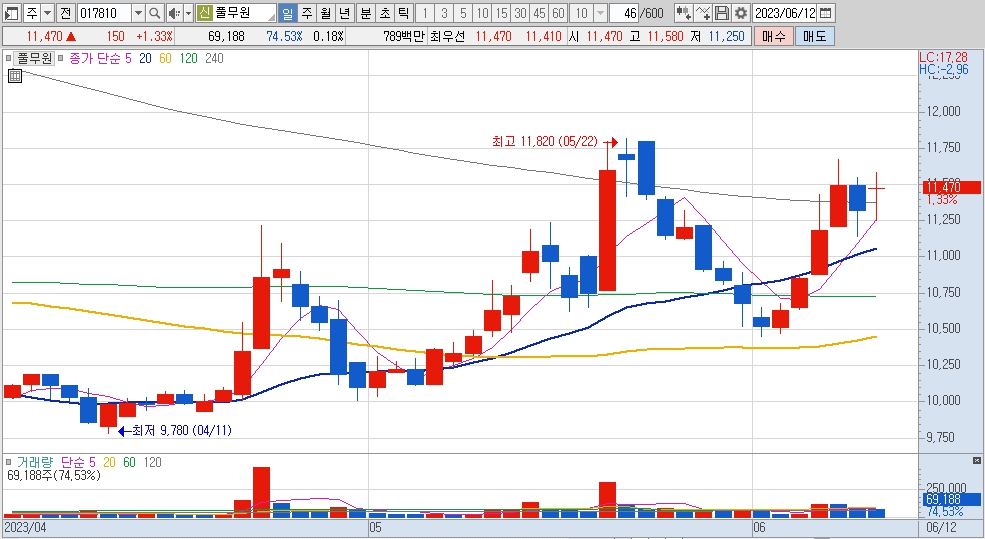985x539 pixels.
Task: Click the 789백만 trading value
Action: click(x=404, y=36)
